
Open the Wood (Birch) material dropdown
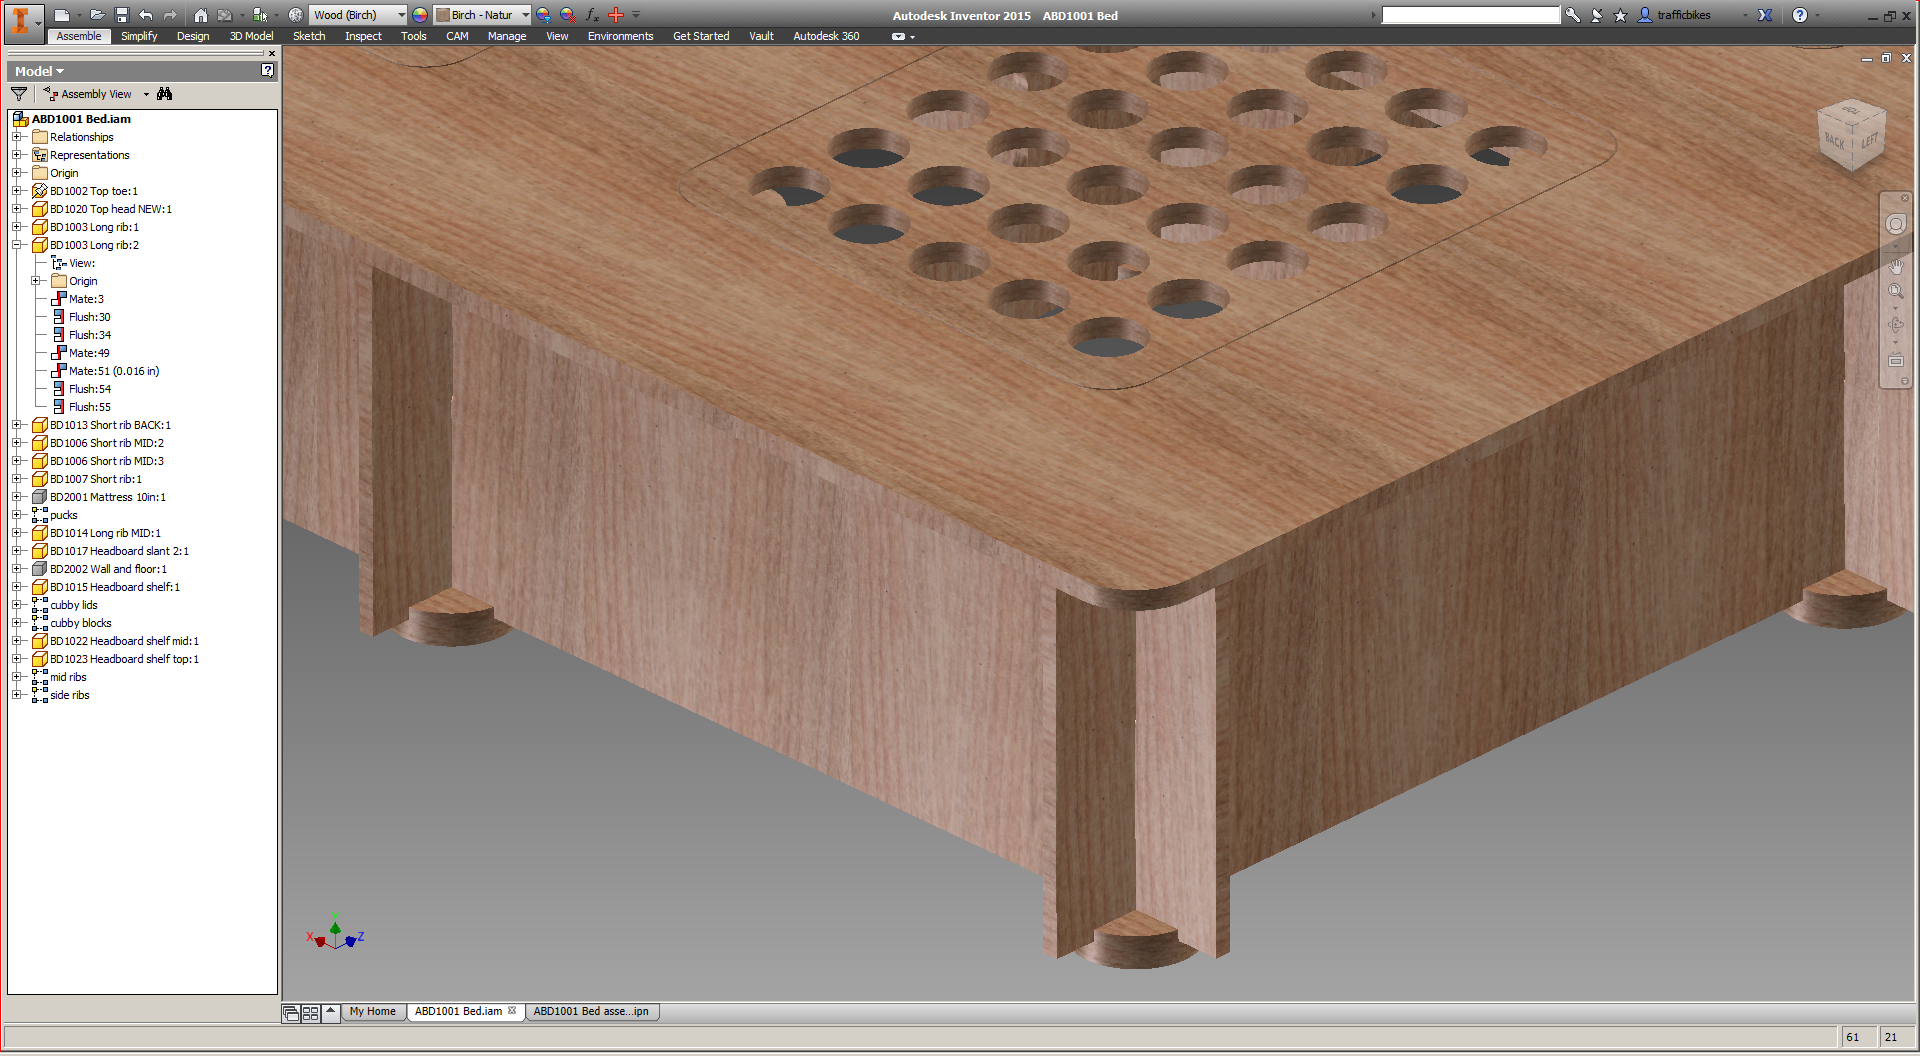click(402, 15)
